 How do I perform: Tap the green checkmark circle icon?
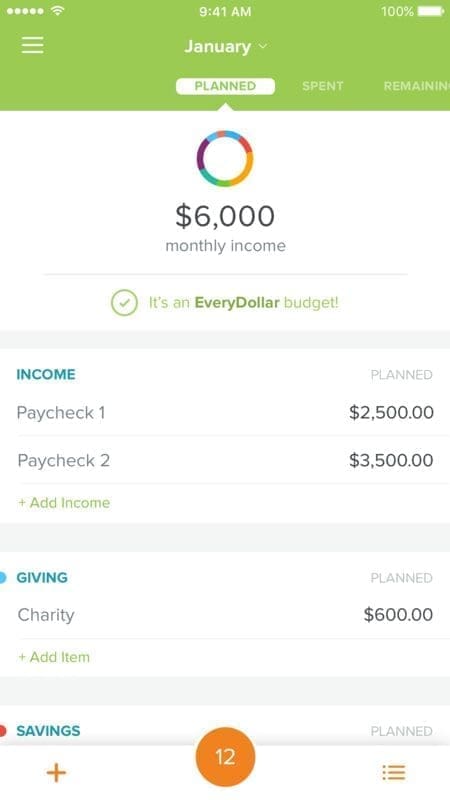(124, 303)
